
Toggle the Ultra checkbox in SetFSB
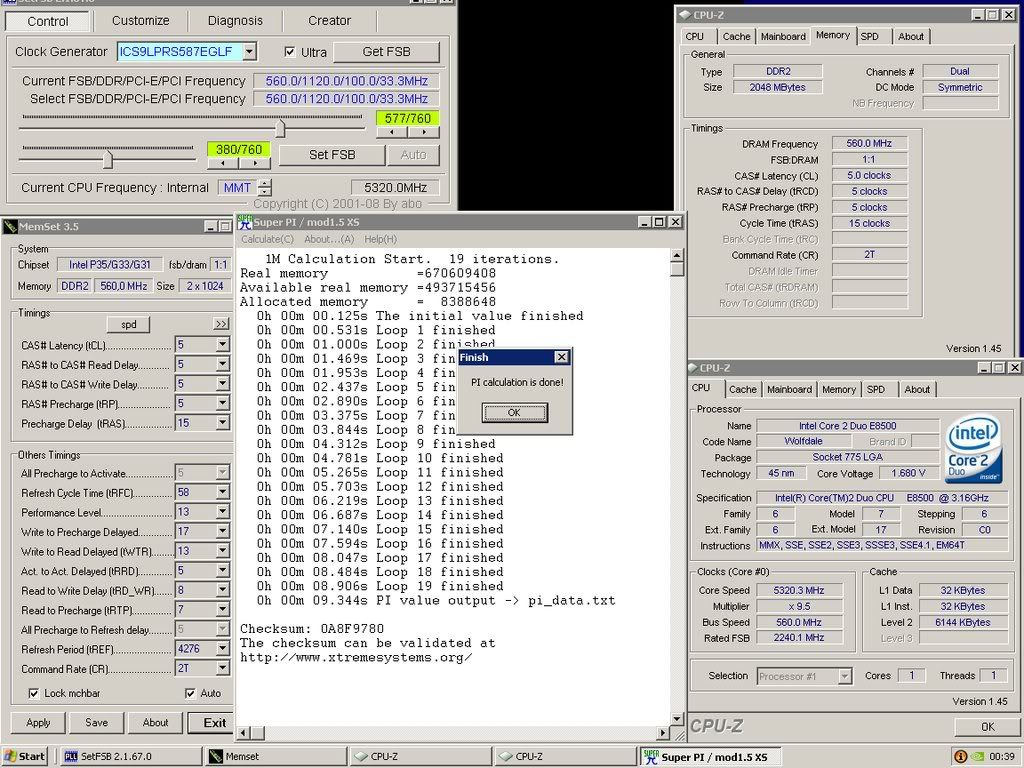[290, 52]
